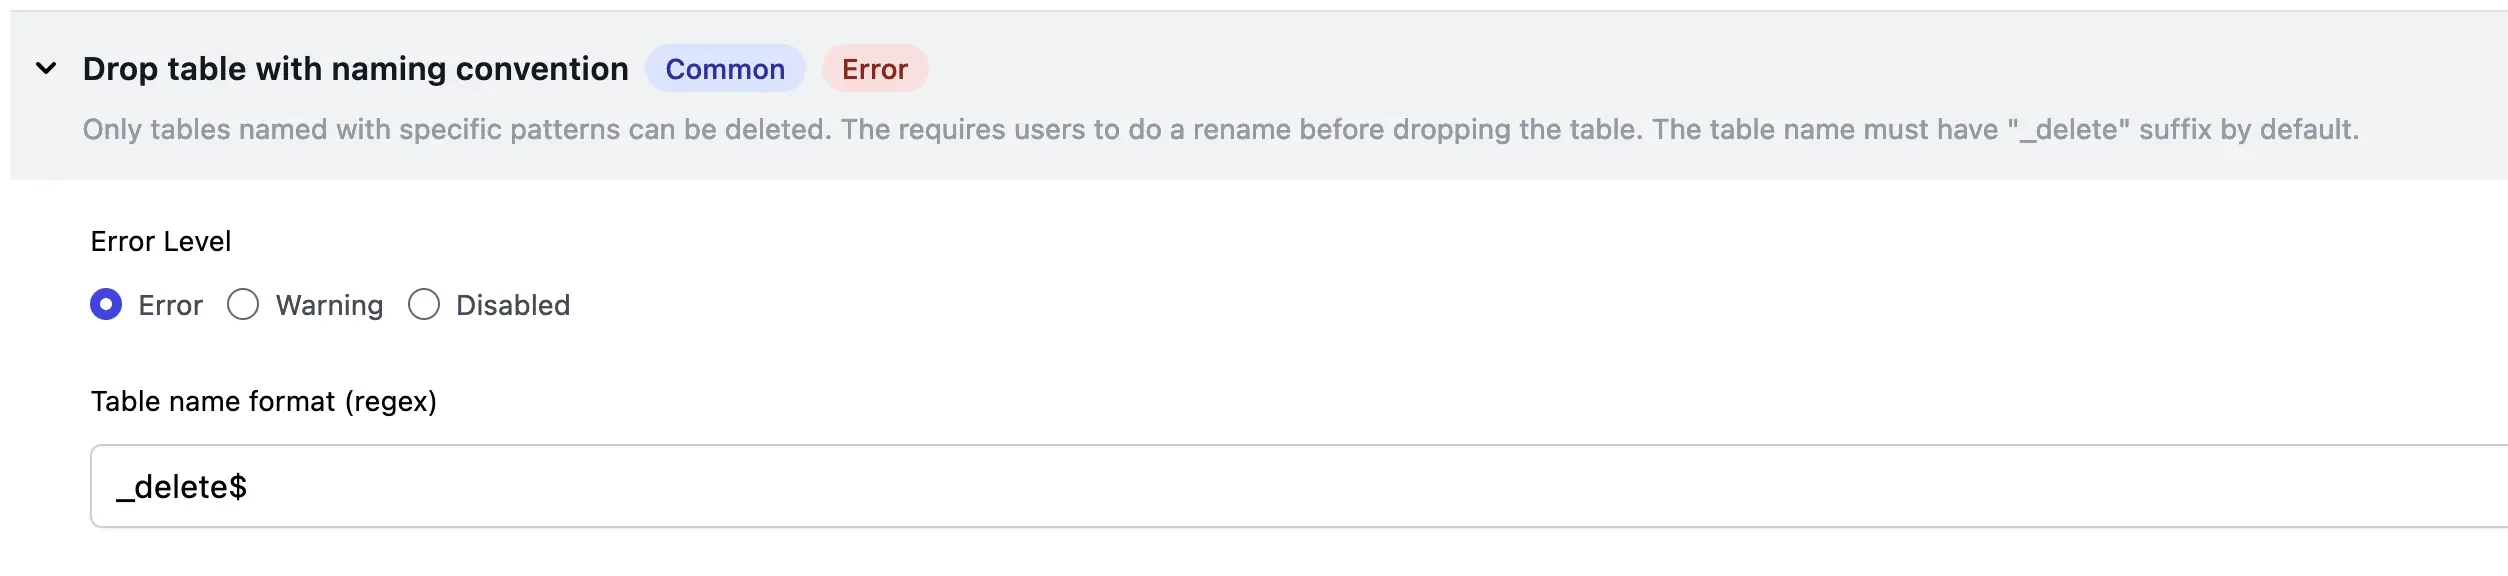Click the Common category tag
Image resolution: width=2508 pixels, height=576 pixels.
tap(726, 68)
